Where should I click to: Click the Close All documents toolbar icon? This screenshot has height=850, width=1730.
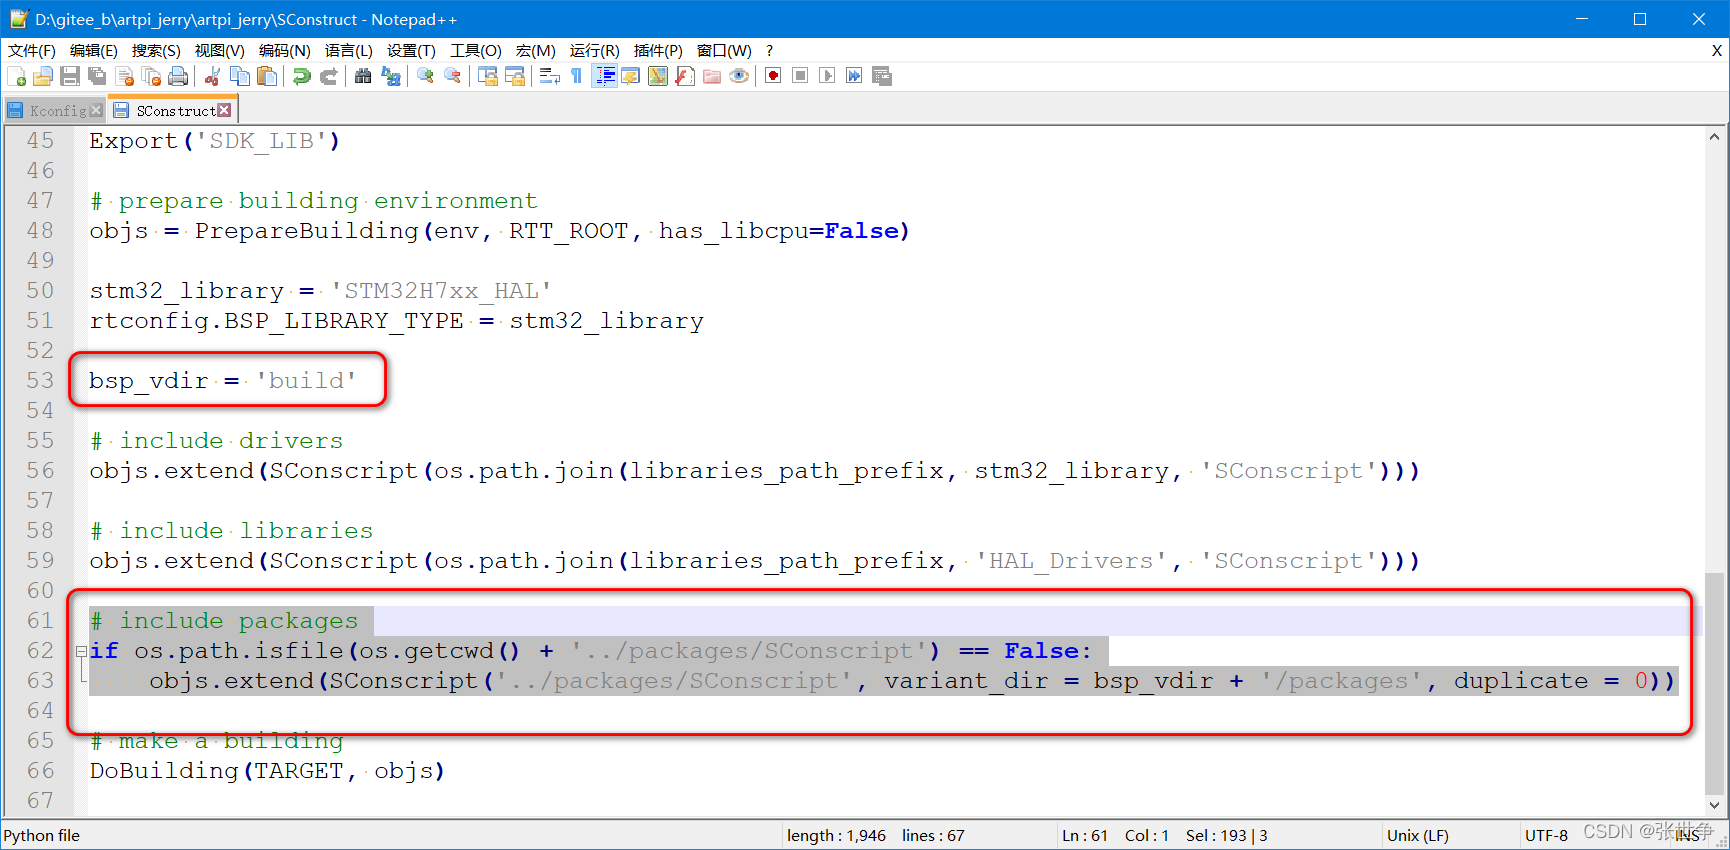151,76
